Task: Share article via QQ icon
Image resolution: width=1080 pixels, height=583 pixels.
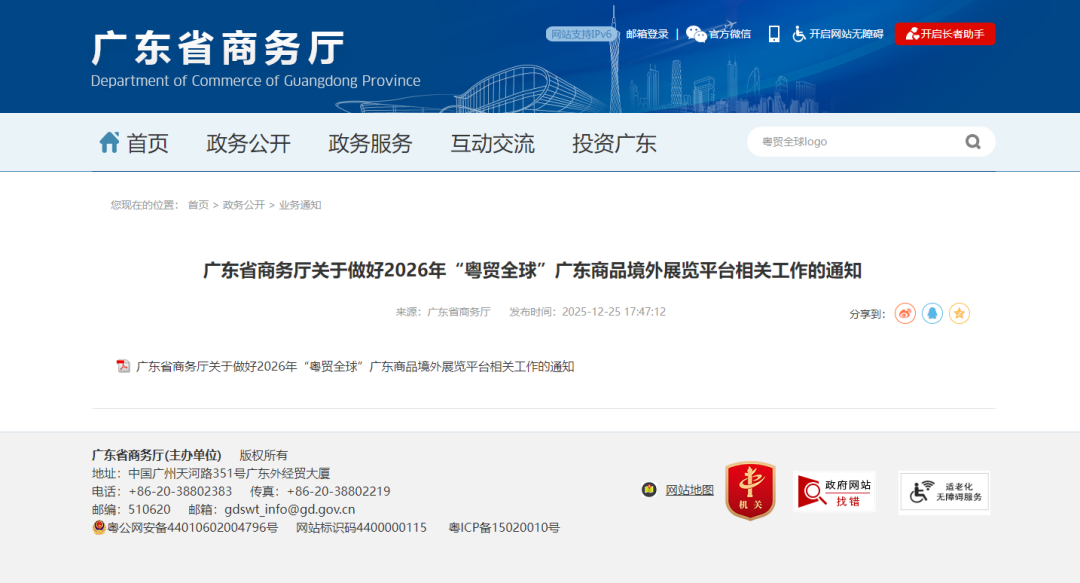Action: tap(932, 314)
